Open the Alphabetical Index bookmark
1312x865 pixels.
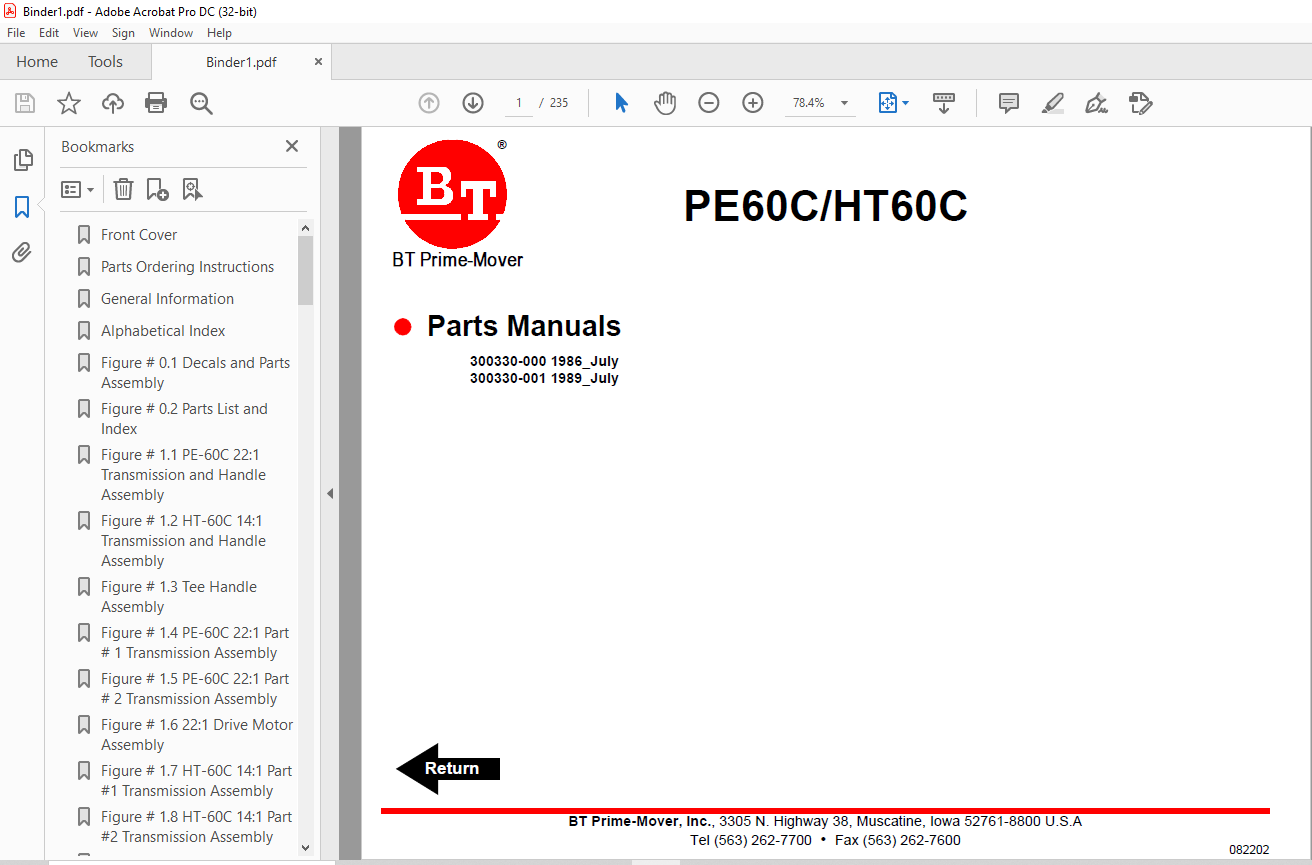pyautogui.click(x=163, y=331)
